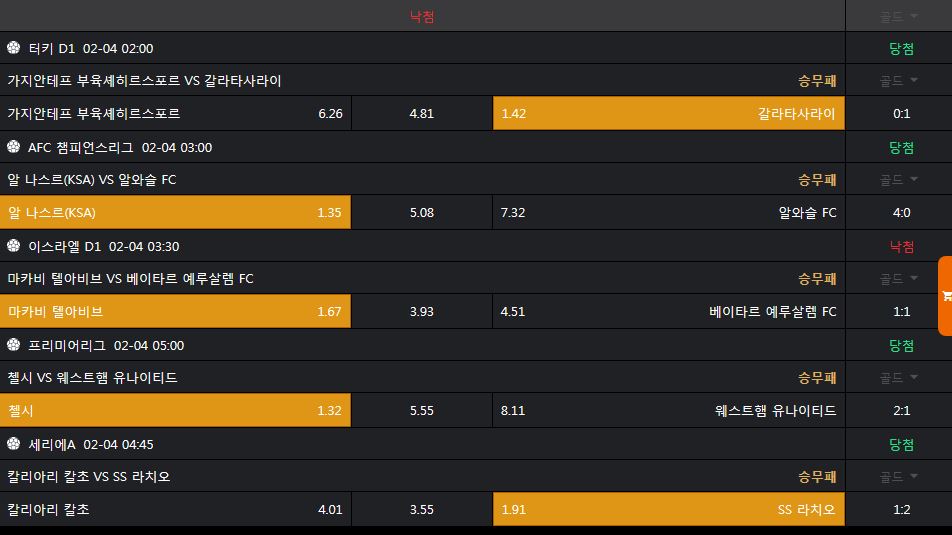952x535 pixels.
Task: Open the orange cart side tab
Action: coord(945,296)
